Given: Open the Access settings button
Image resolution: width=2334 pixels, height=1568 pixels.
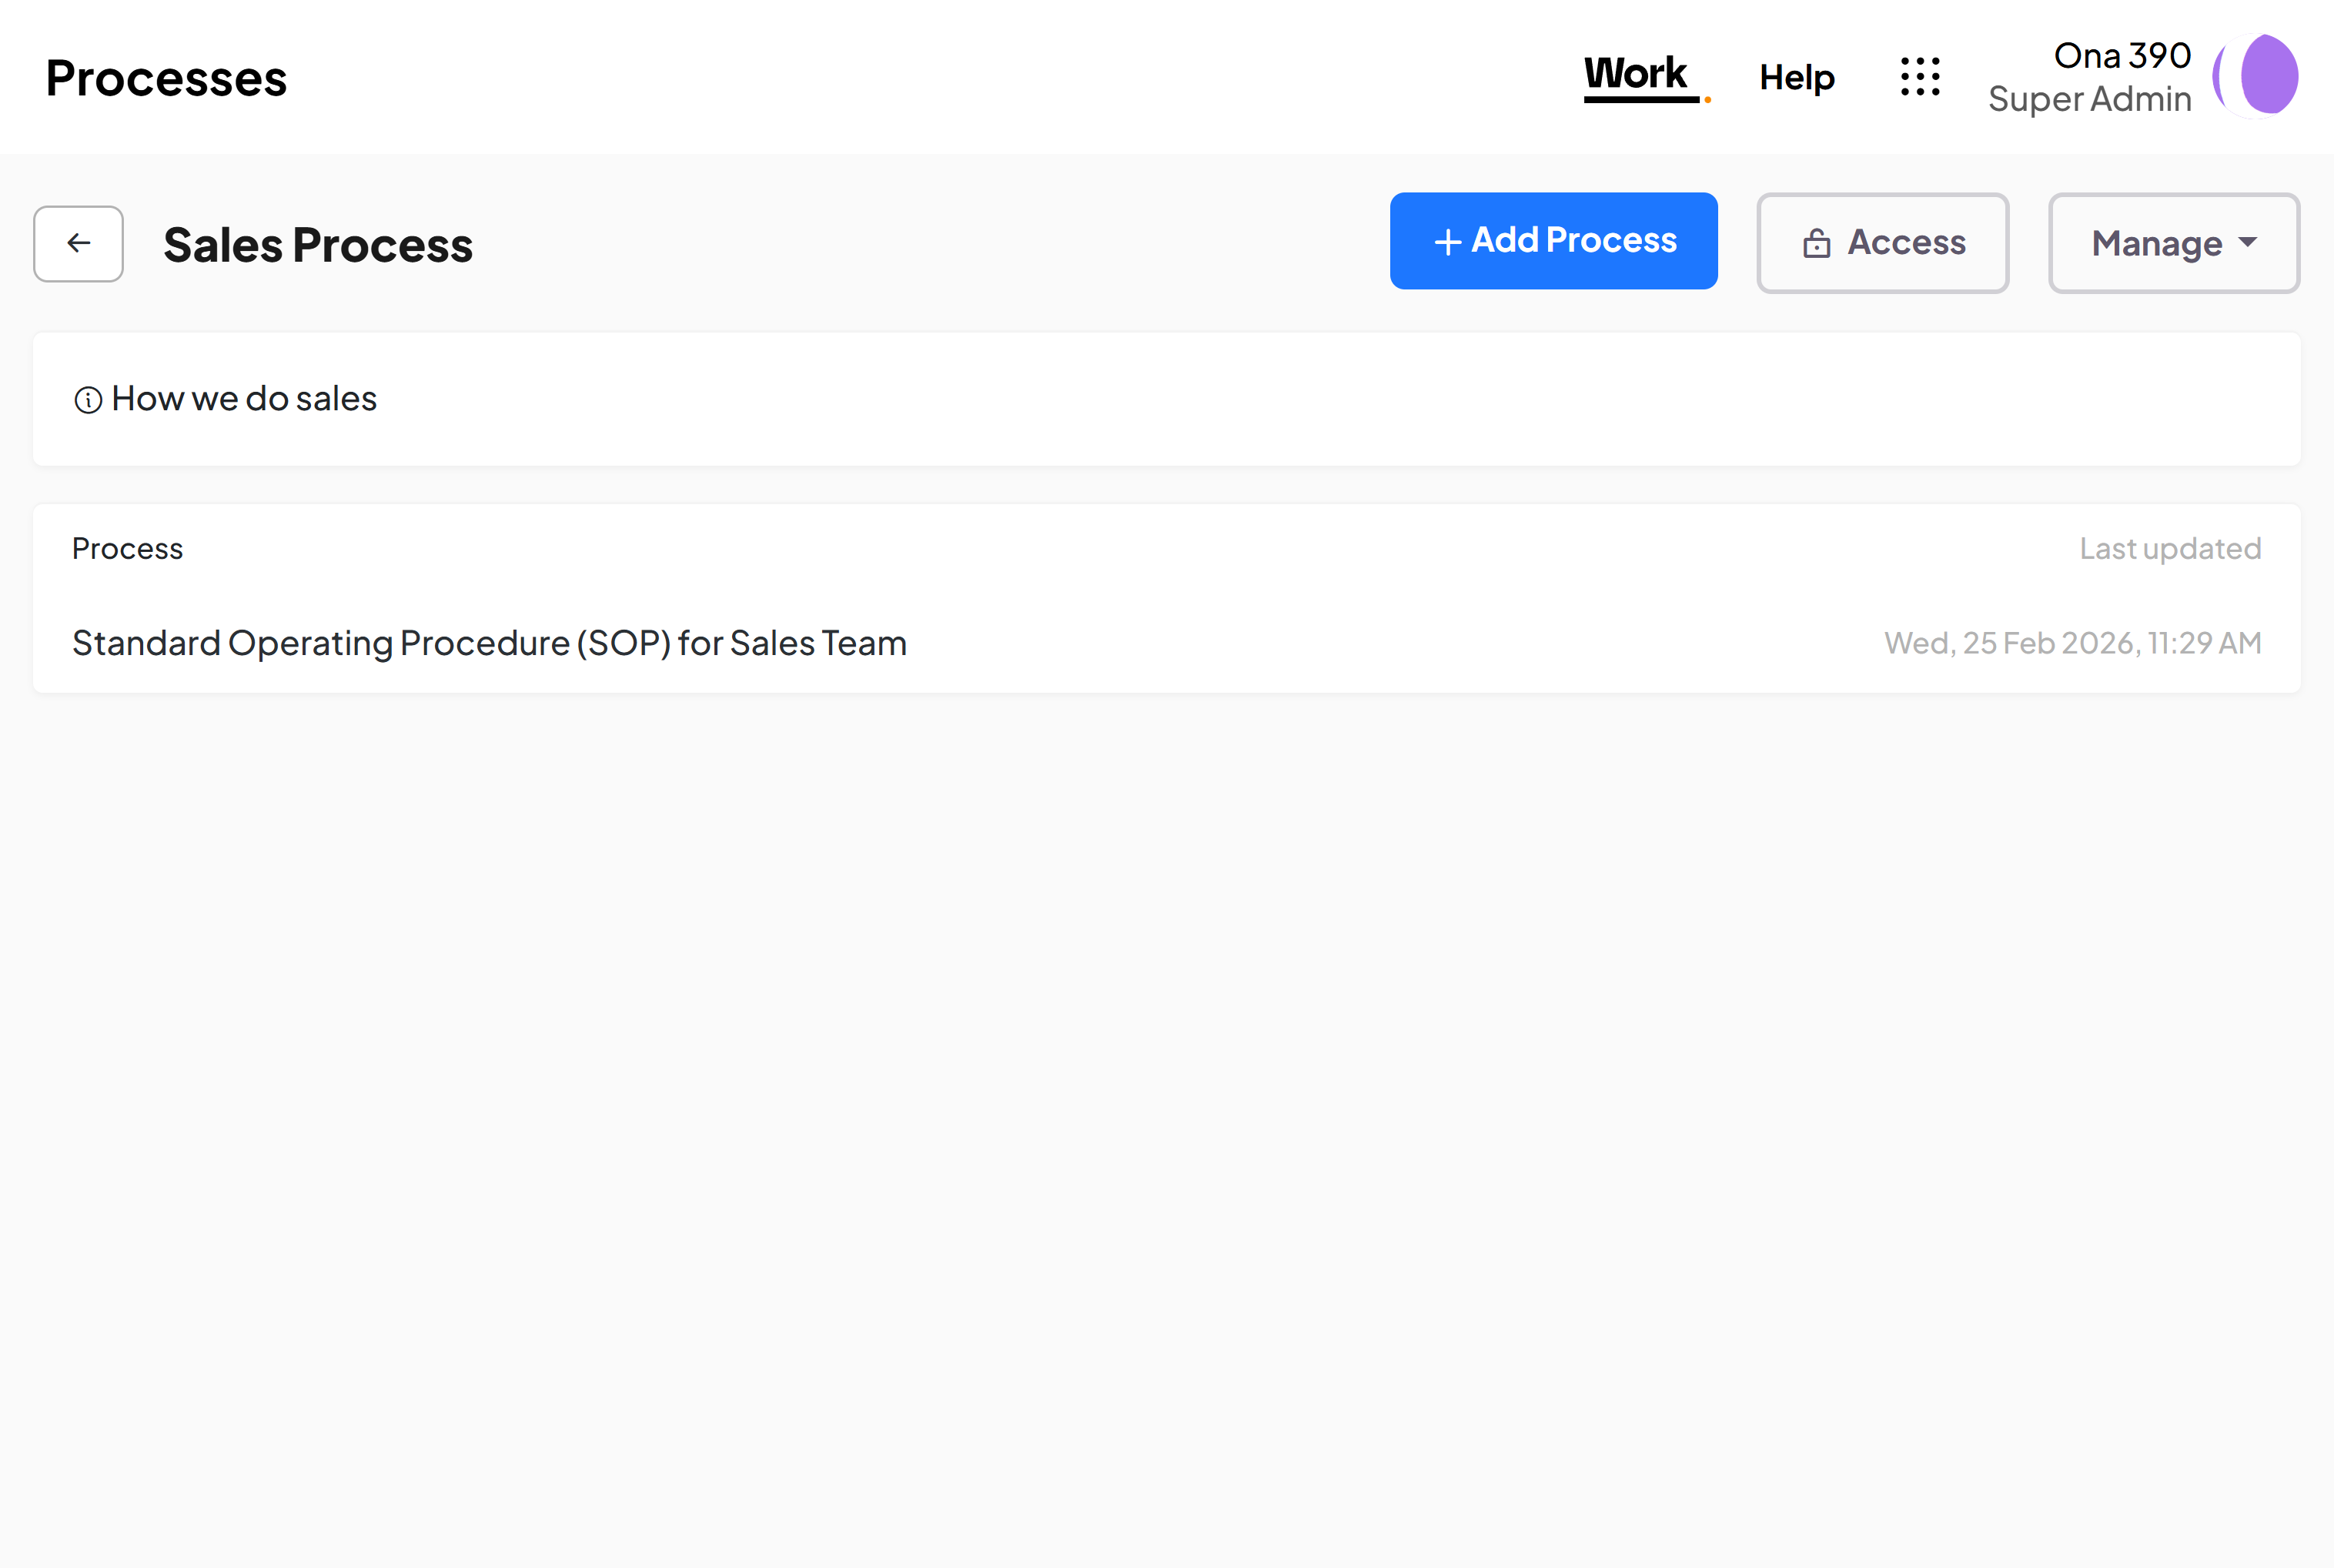Looking at the screenshot, I should point(1882,243).
